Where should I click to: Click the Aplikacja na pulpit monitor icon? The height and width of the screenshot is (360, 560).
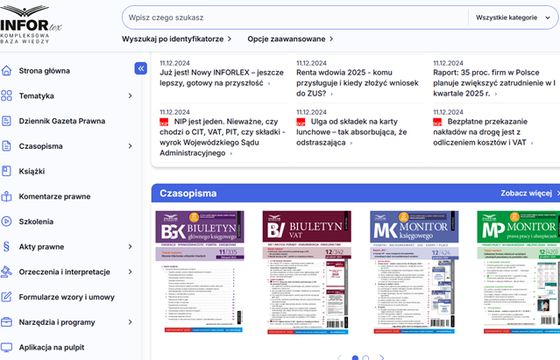(x=6, y=347)
